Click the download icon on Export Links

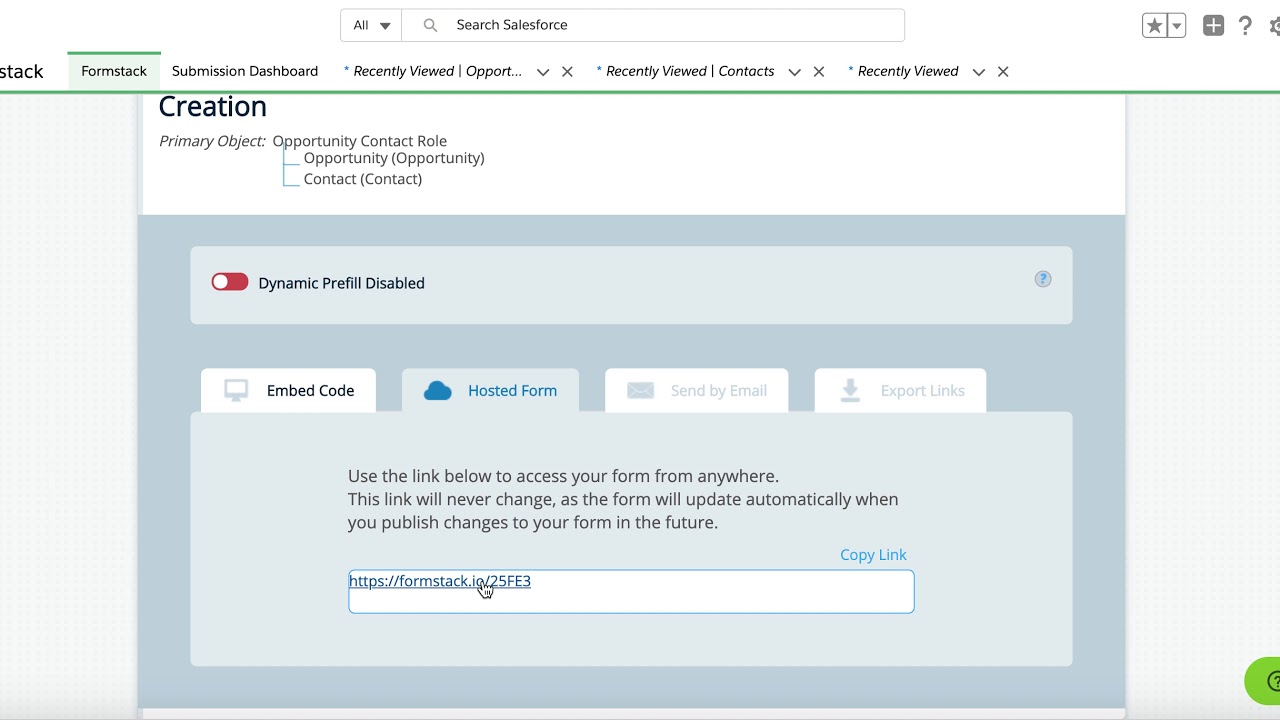(850, 390)
